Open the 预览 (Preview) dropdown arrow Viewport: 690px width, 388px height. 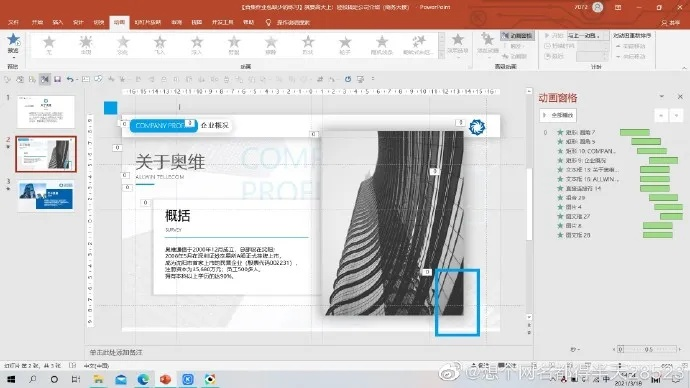click(13, 57)
